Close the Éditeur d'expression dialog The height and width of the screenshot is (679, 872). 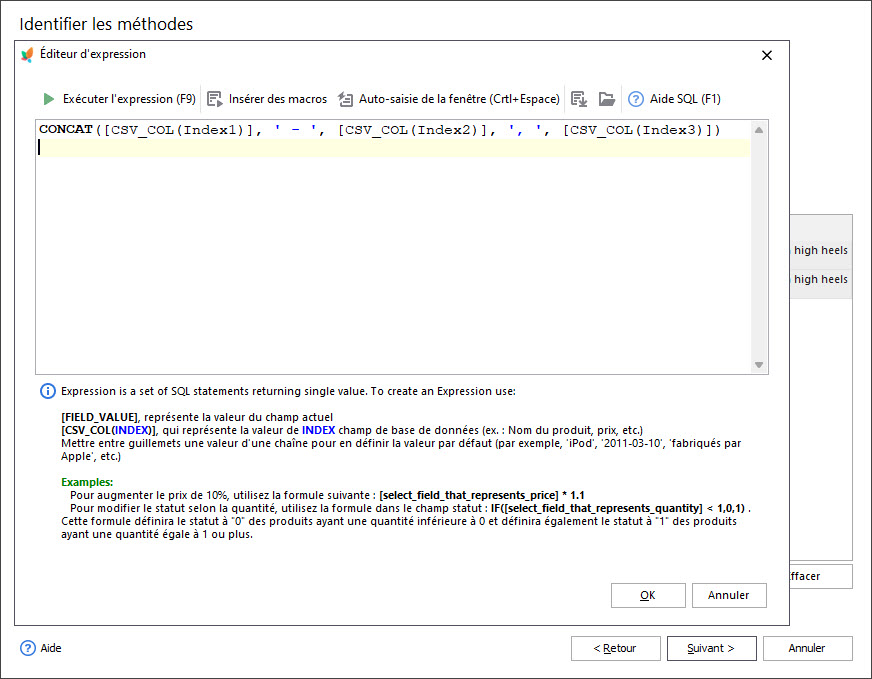pos(767,55)
